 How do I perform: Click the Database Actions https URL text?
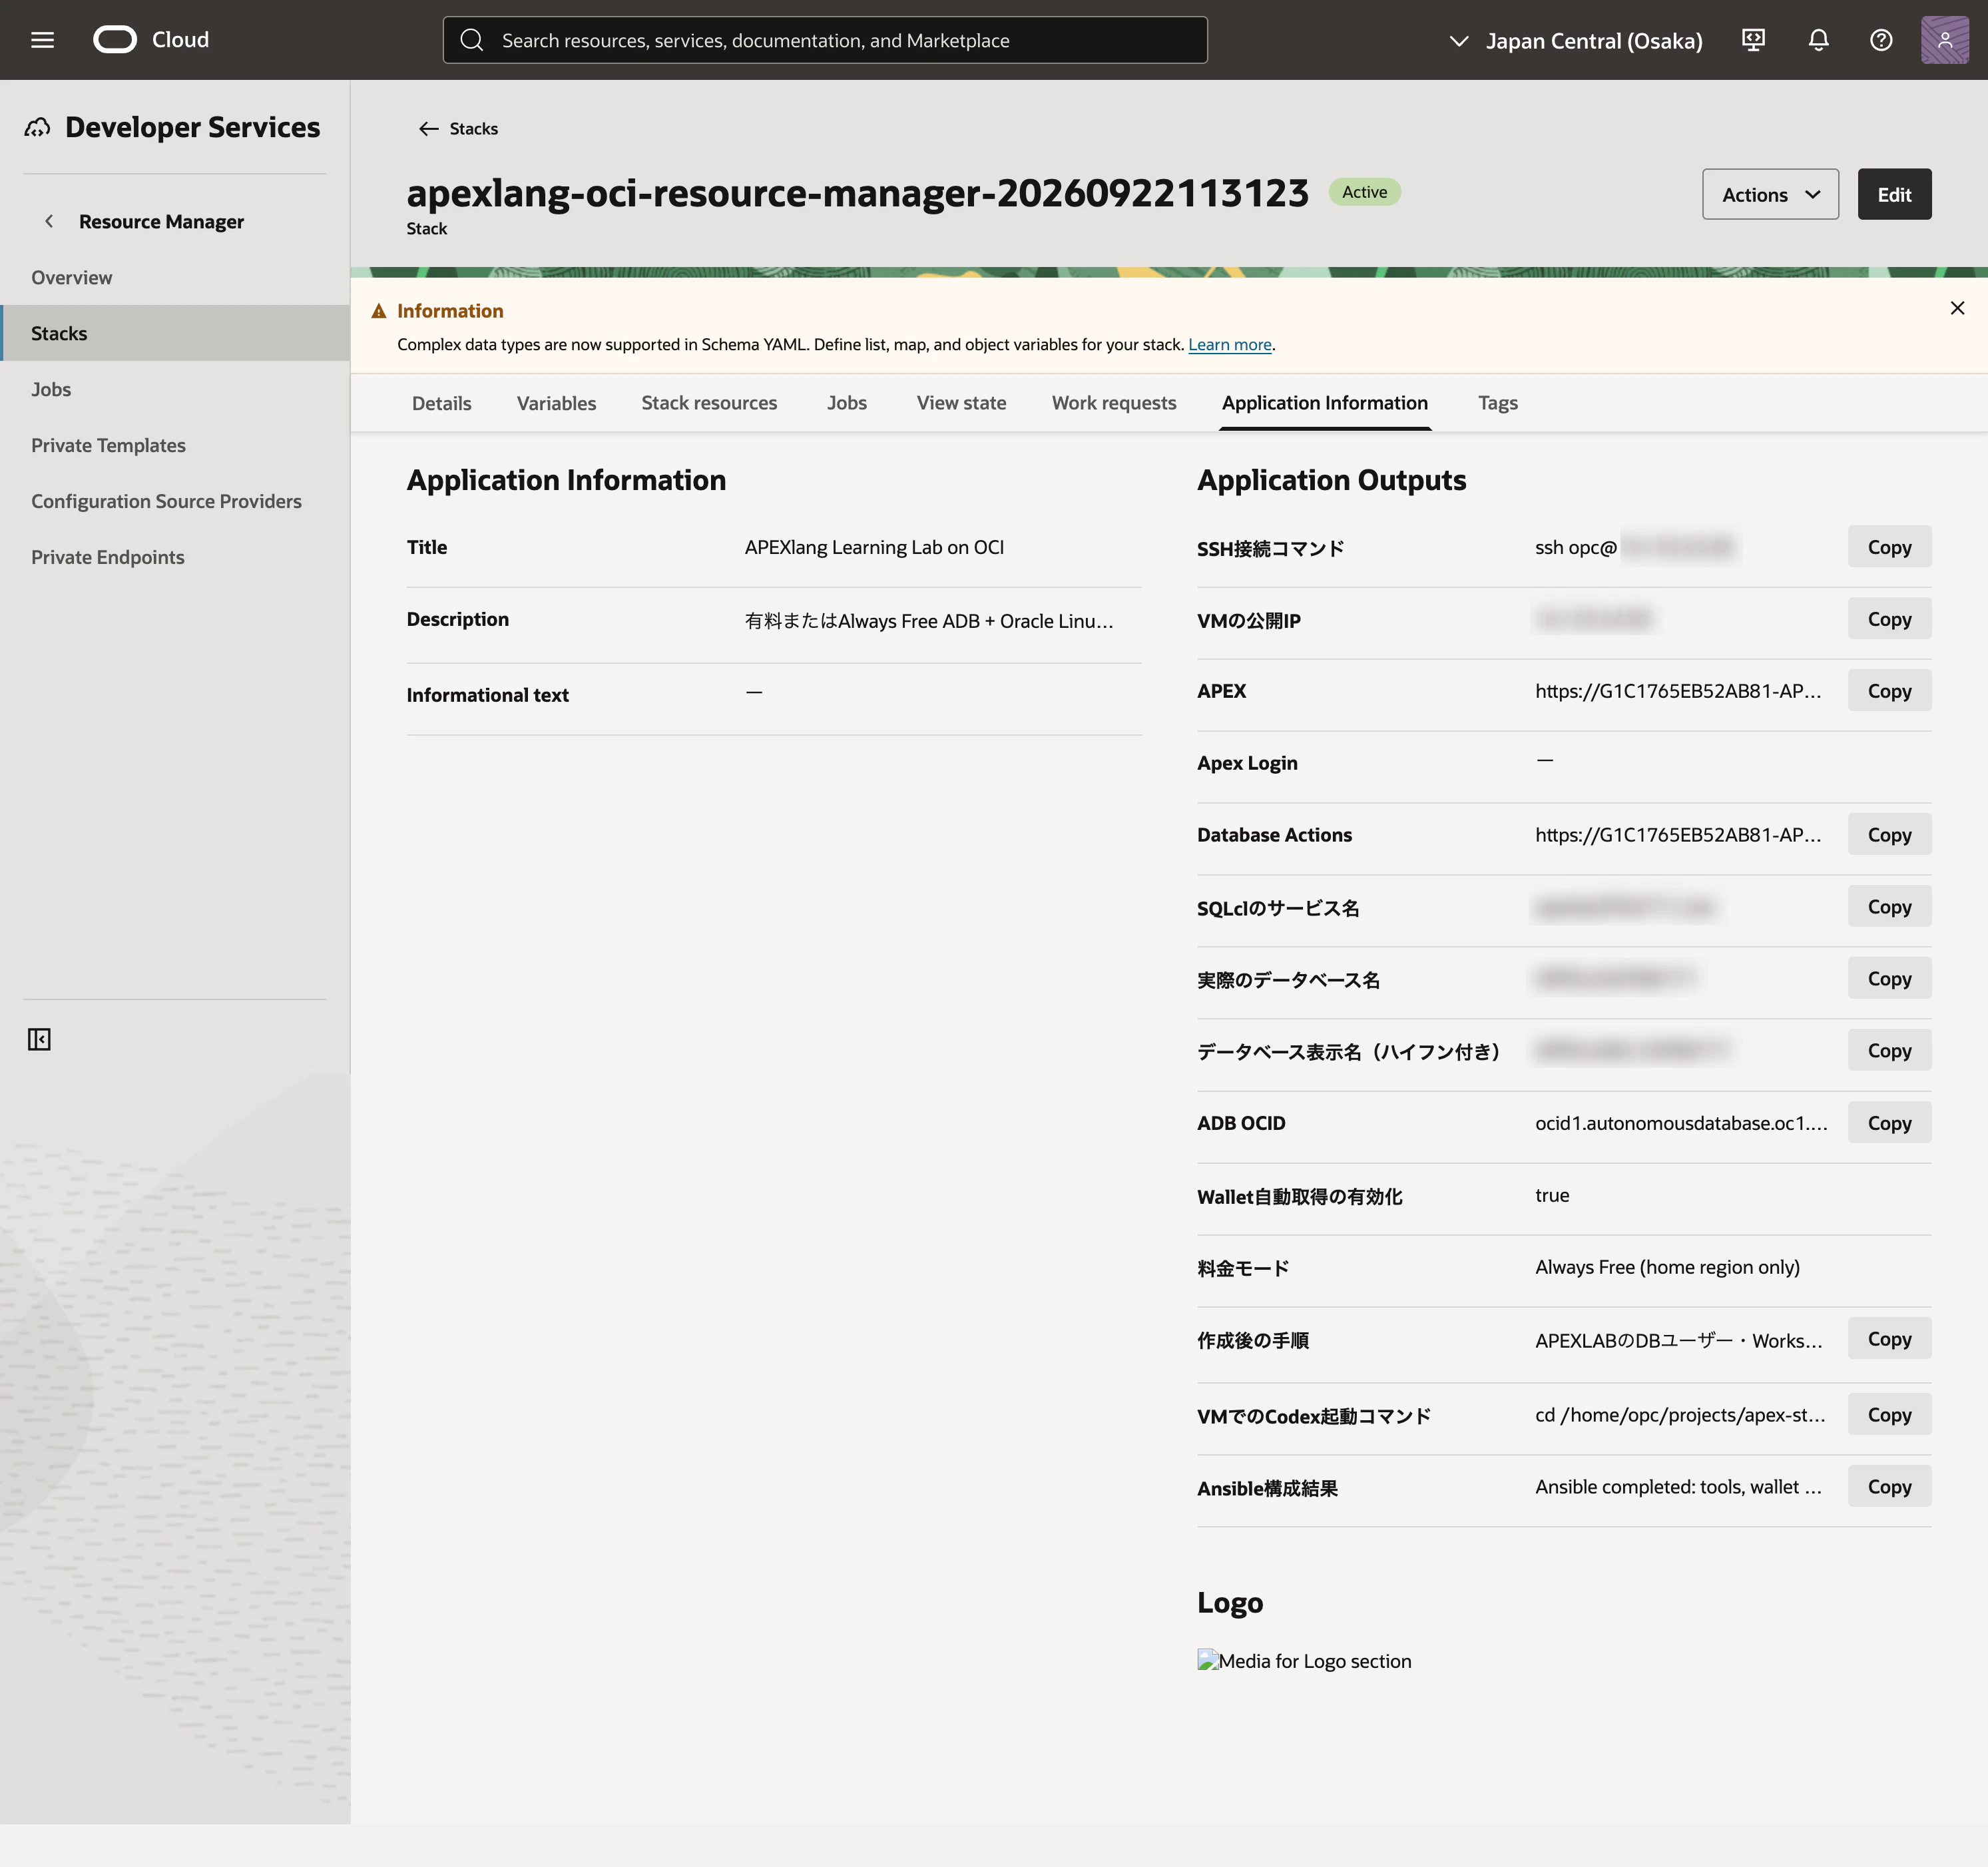[1678, 835]
